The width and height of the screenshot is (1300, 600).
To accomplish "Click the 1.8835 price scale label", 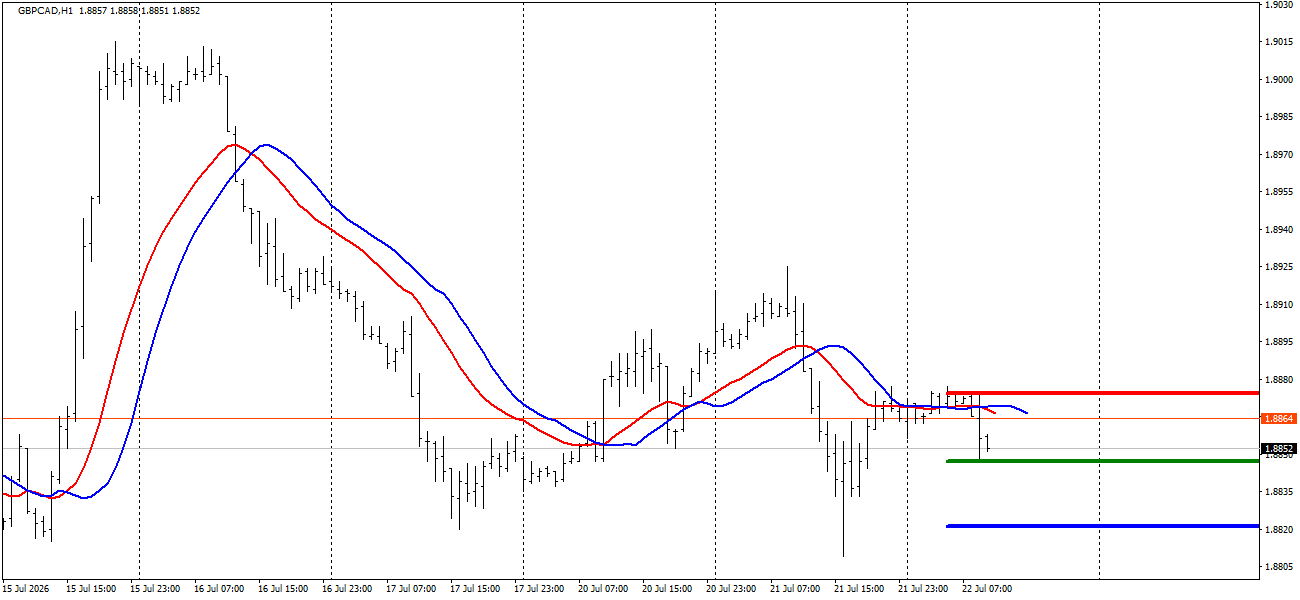I will coord(1278,492).
